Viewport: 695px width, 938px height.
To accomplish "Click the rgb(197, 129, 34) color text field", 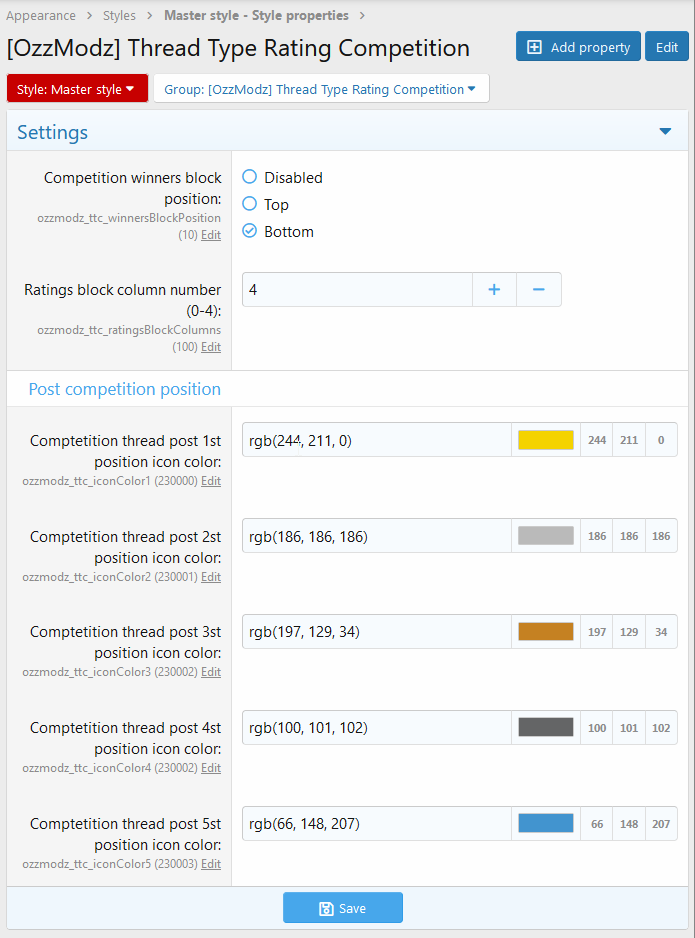I will pyautogui.click(x=377, y=631).
